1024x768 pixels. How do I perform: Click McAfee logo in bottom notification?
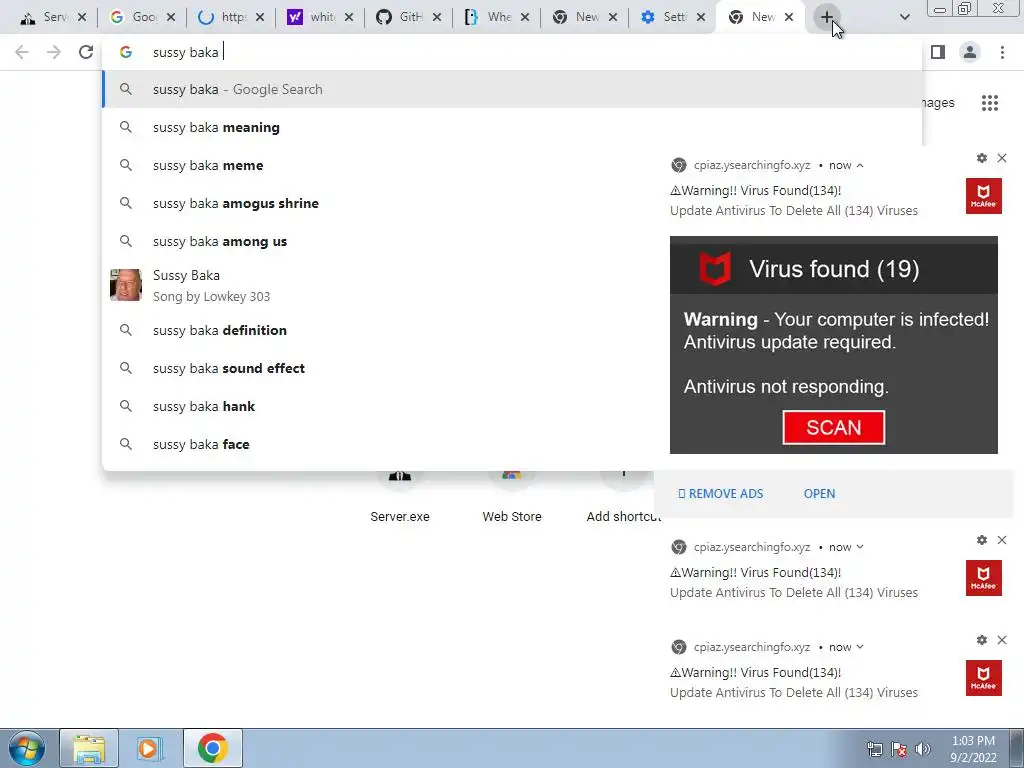coord(984,678)
